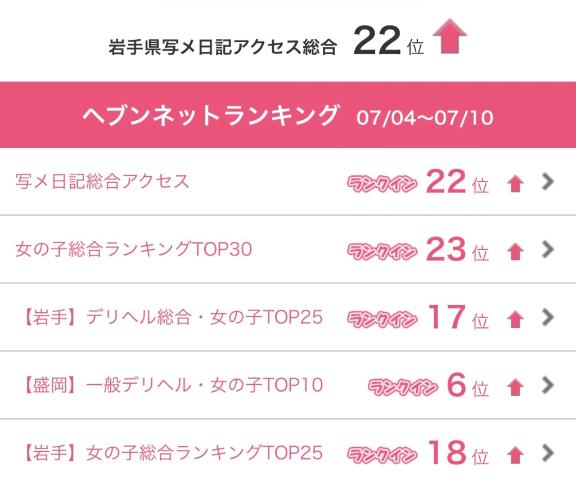Click ランクイン badge in 写メ日記総合アクセス row

click(382, 184)
